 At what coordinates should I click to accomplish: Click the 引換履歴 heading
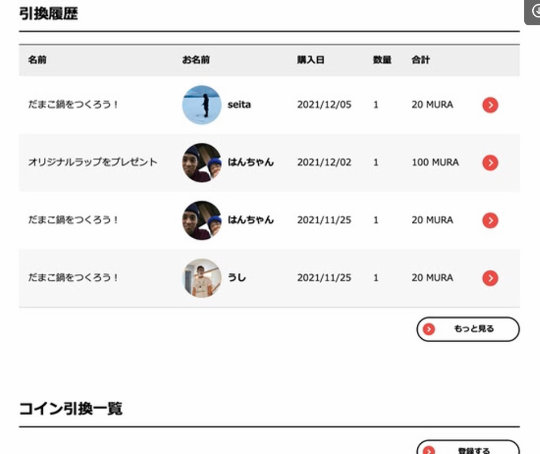tap(49, 14)
